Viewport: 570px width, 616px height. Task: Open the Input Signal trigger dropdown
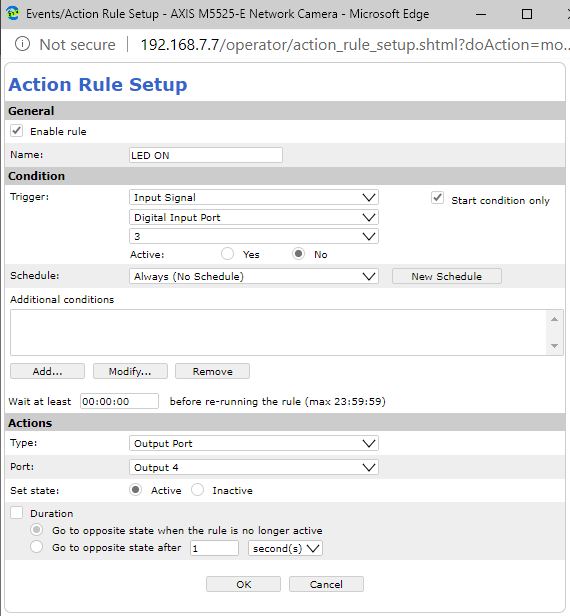[x=254, y=197]
